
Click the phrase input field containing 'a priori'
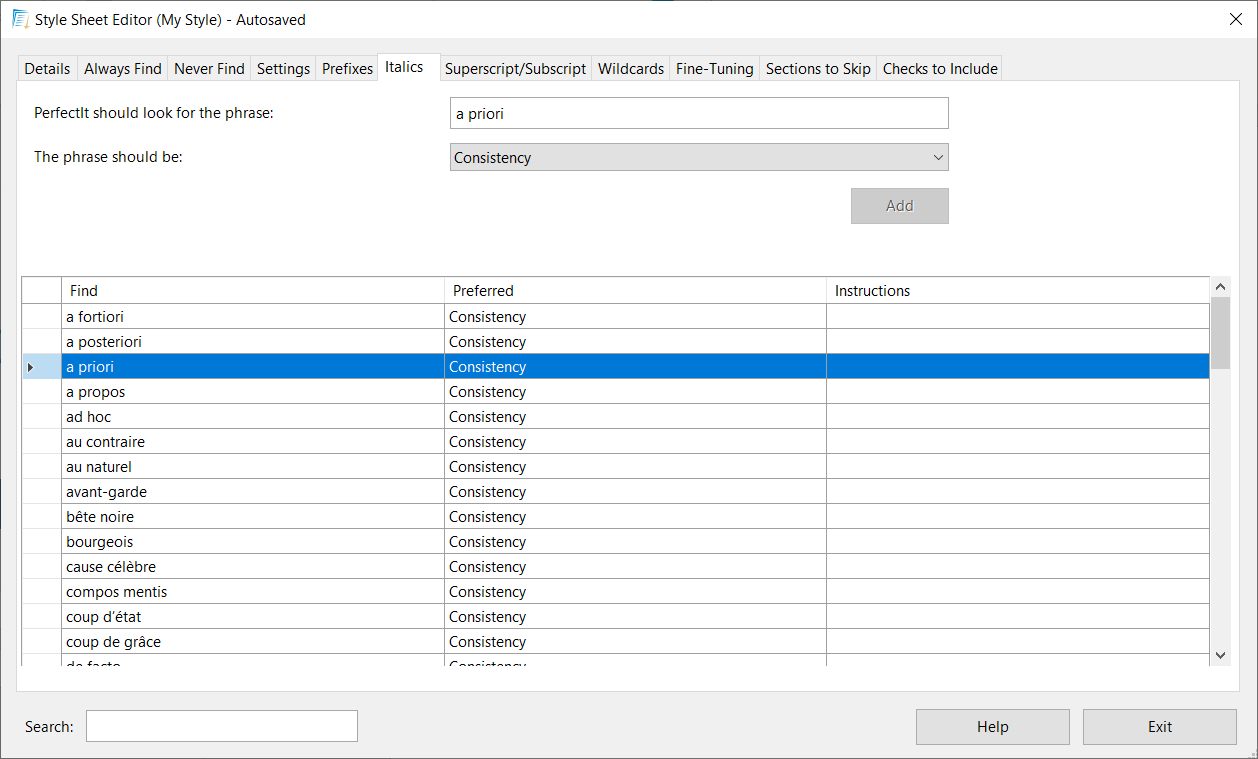[x=698, y=114]
